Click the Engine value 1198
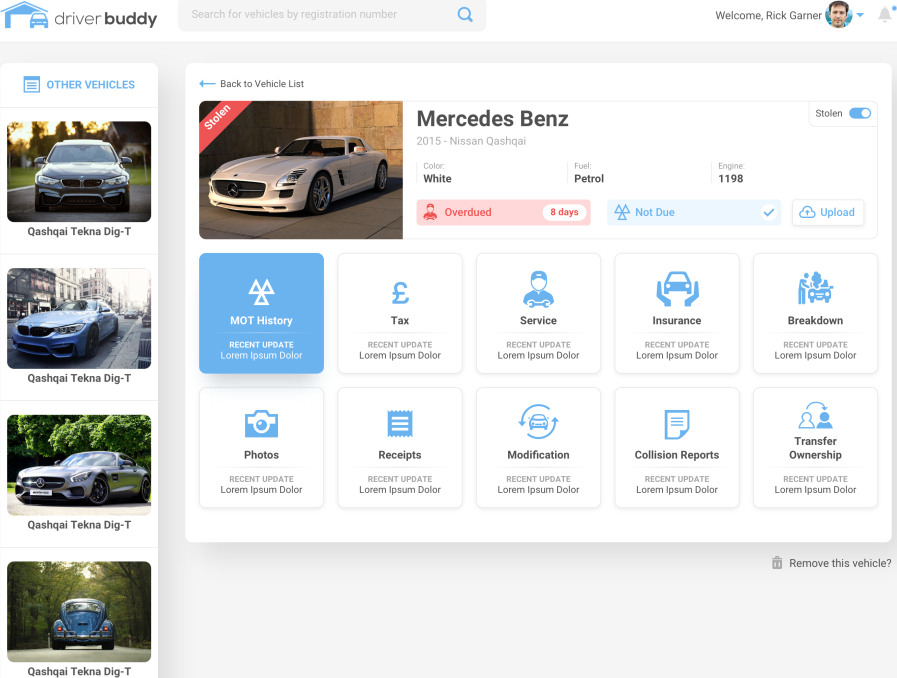Viewport: 897px width, 678px height. click(x=731, y=179)
